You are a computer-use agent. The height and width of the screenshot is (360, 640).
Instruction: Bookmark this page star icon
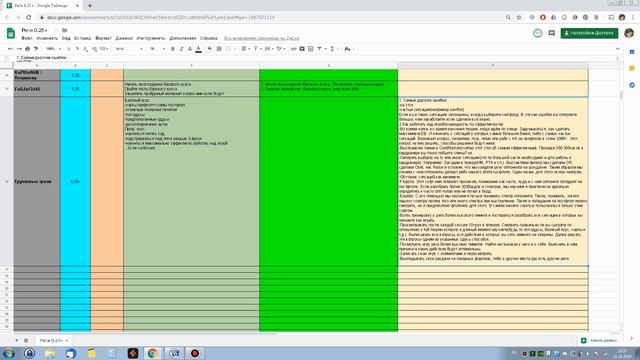click(x=519, y=18)
